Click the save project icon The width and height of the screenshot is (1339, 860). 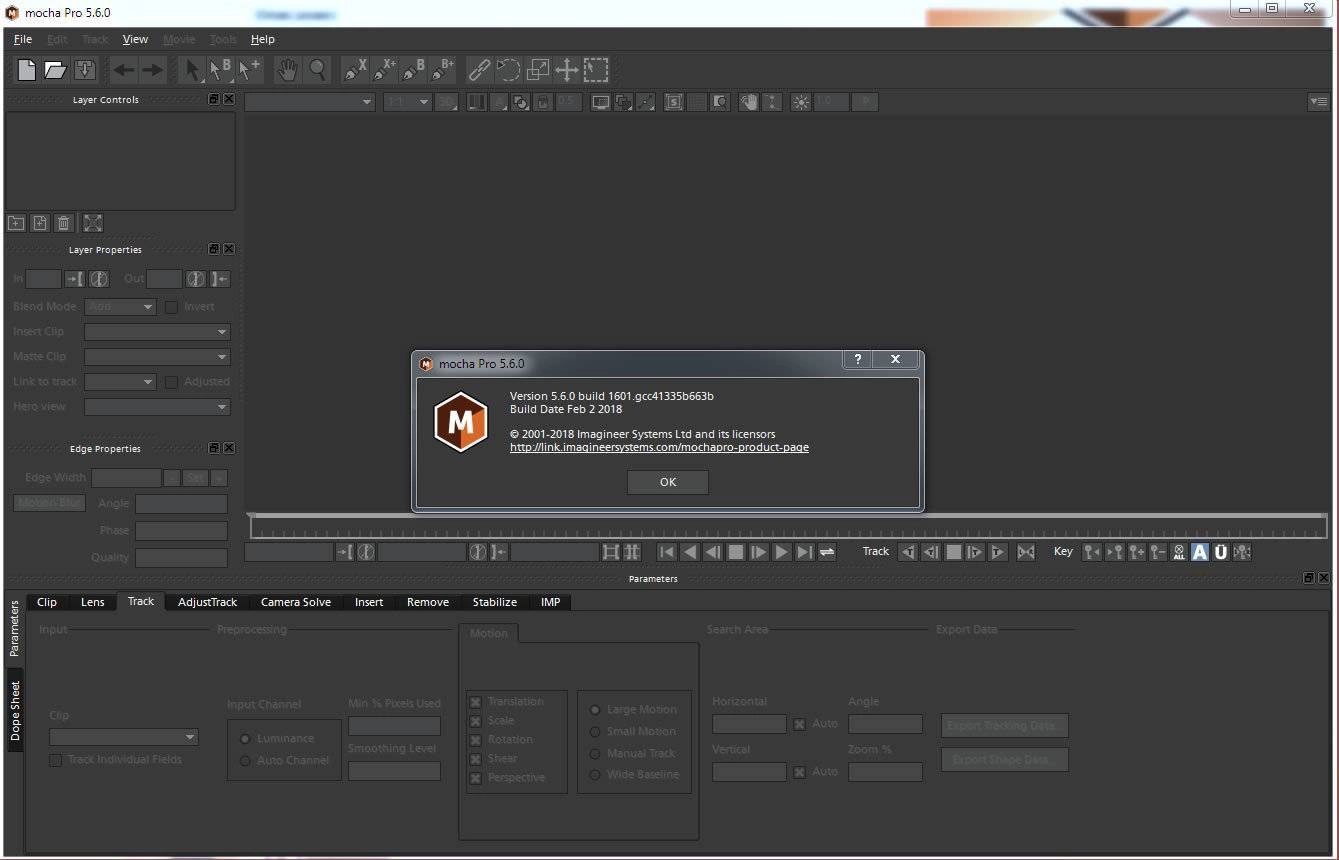(x=85, y=70)
